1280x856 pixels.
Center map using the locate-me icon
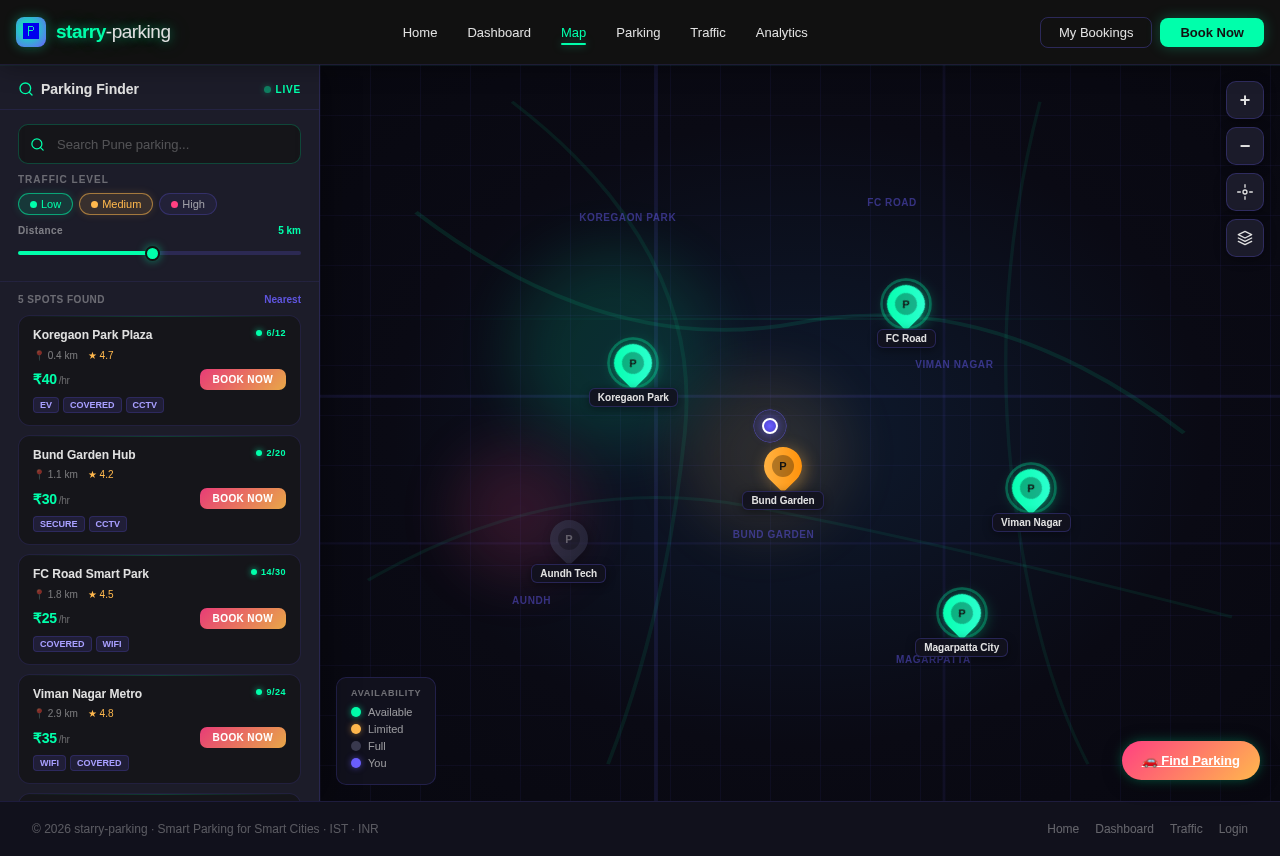1245,192
